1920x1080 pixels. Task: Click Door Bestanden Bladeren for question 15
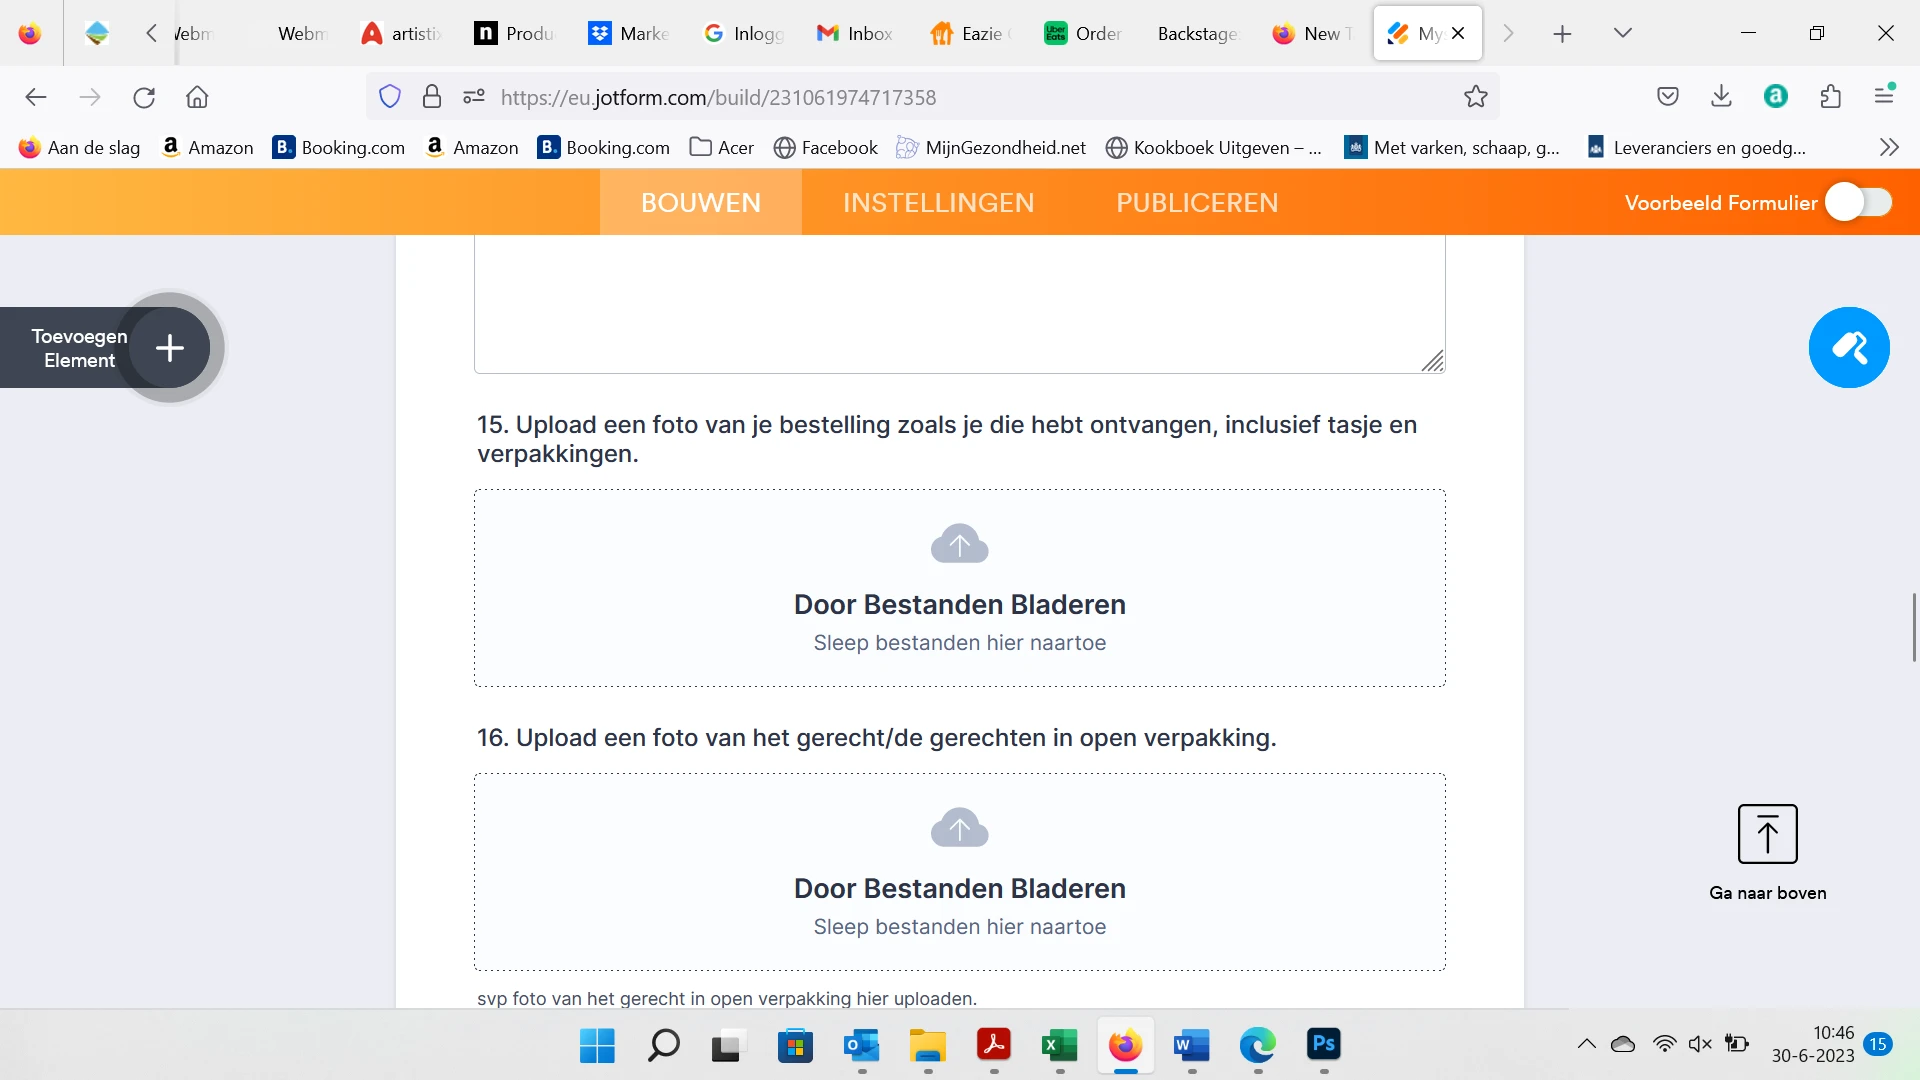click(x=959, y=604)
